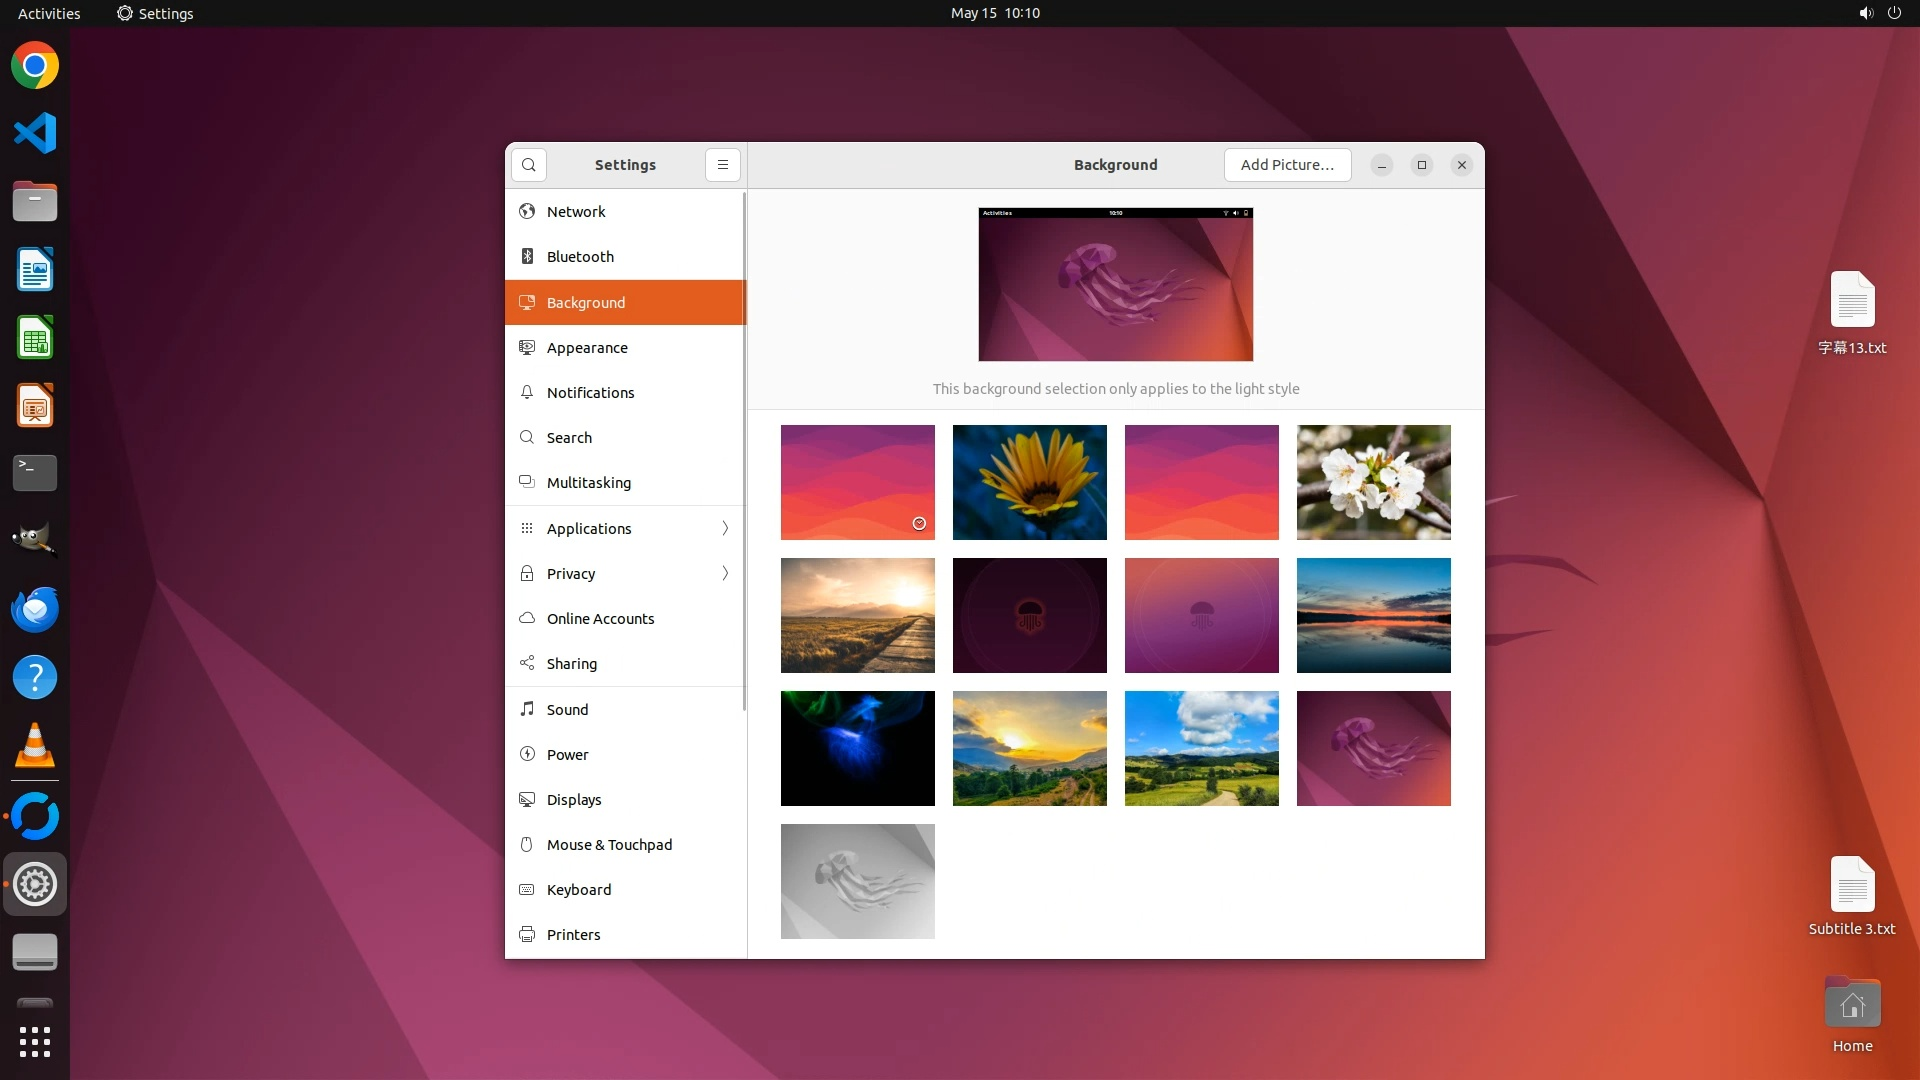
Task: Expand the Applications chevron arrow
Action: coord(725,528)
